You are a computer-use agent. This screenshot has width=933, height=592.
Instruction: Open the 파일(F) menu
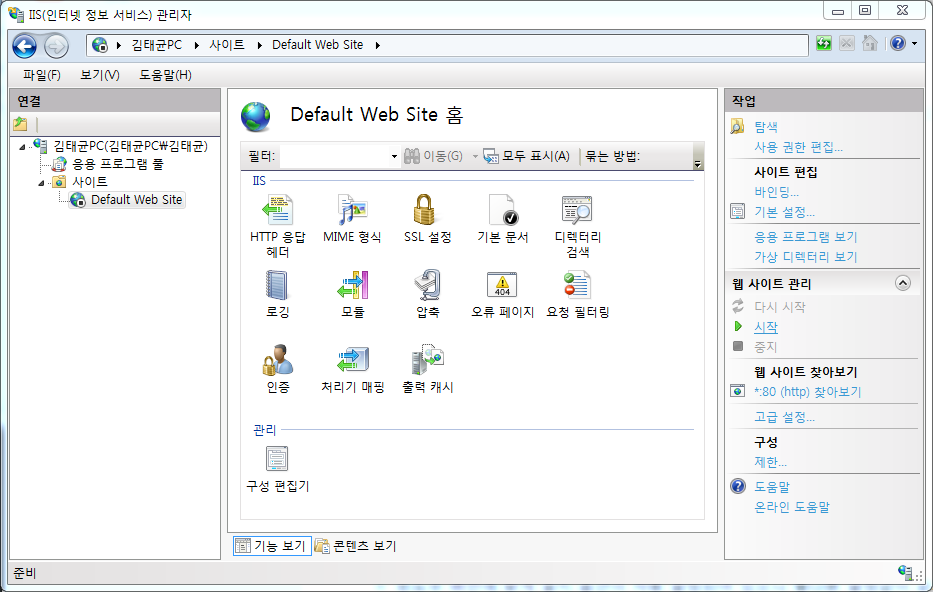click(x=42, y=75)
